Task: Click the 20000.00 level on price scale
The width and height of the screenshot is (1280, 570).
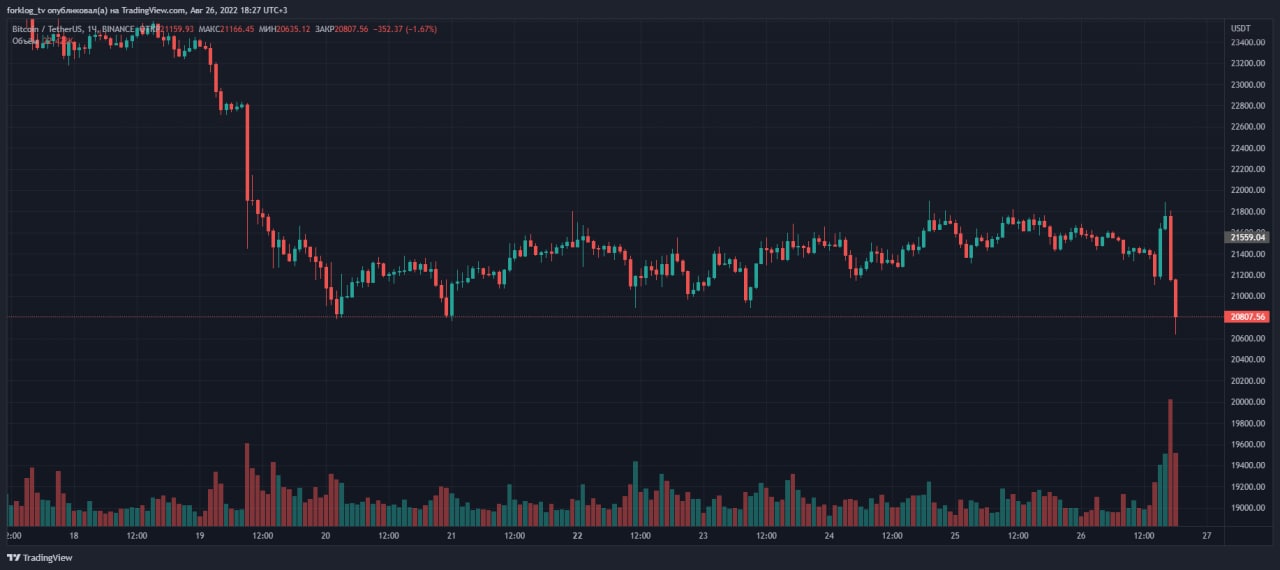Action: 1247,402
